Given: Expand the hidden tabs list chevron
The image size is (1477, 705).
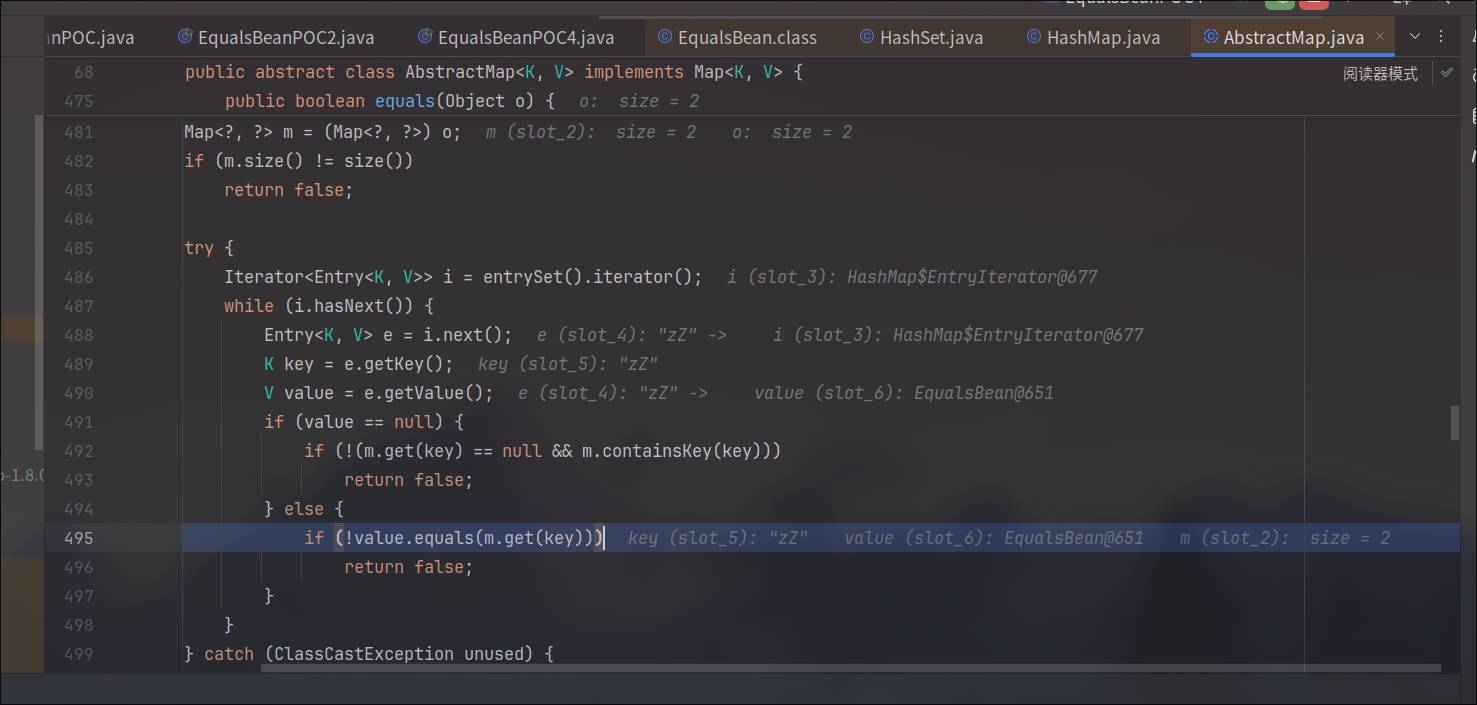Looking at the screenshot, I should [x=1414, y=37].
